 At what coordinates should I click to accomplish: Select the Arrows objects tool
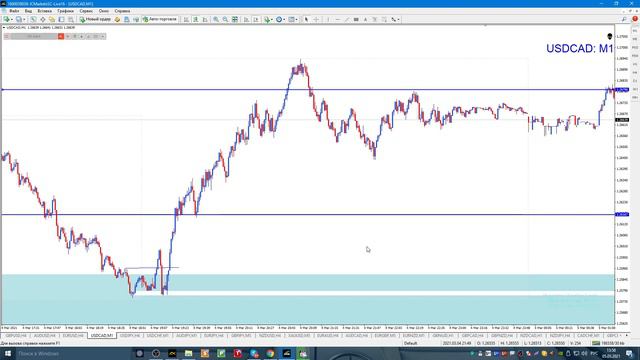pos(393,19)
